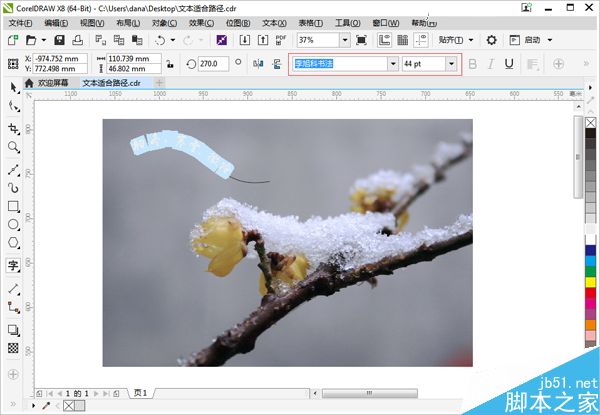This screenshot has width=600, height=415.
Task: Toggle the Show grid icon
Action: 403,40
